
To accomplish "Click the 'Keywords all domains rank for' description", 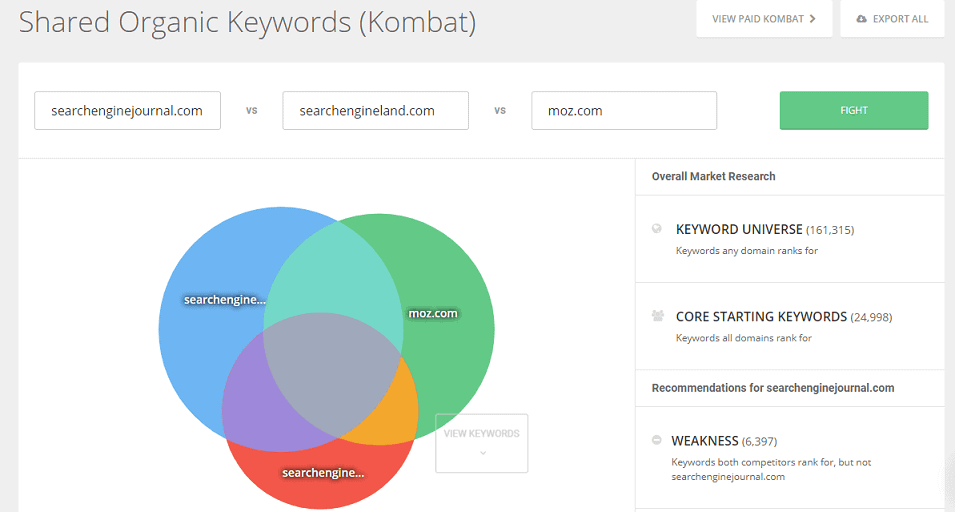I will (744, 338).
